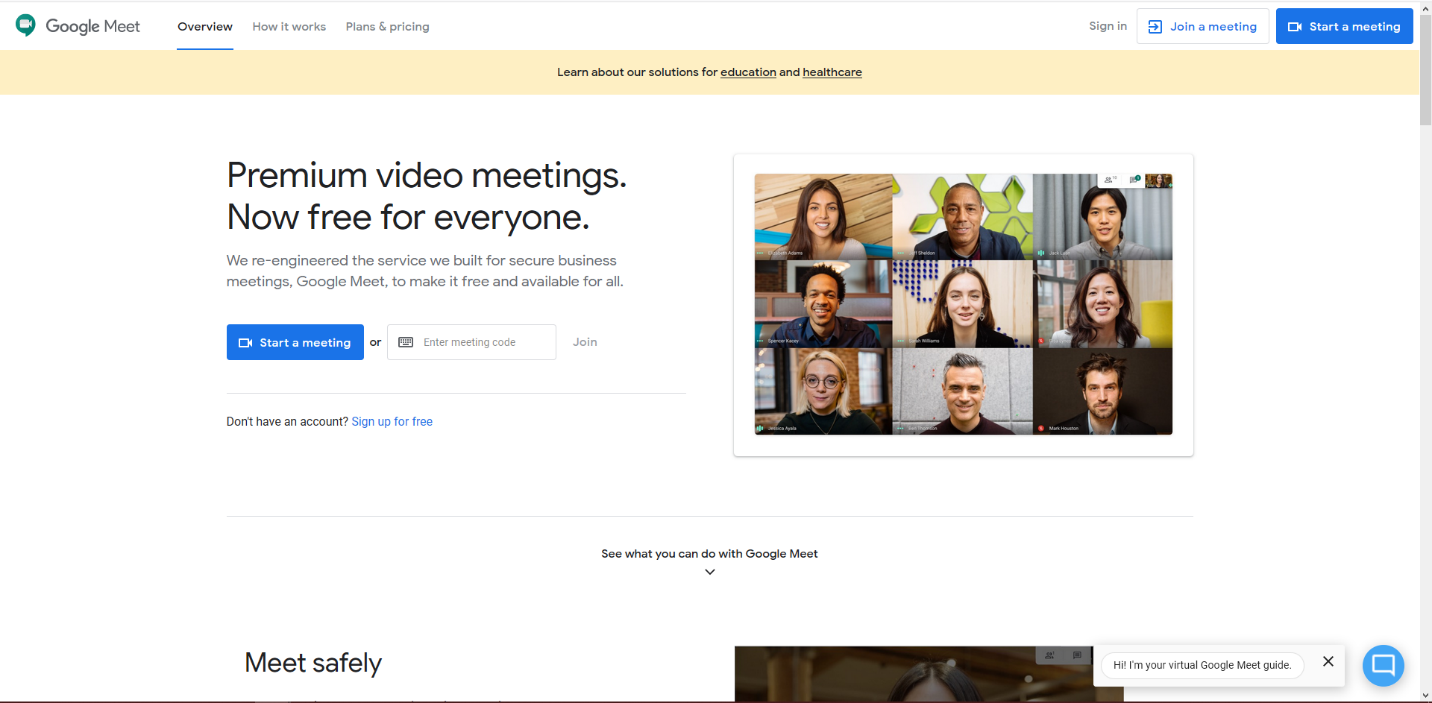Viewport: 1432px width, 703px height.
Task: Click See what you can do with Google Meet text
Action: pos(709,553)
